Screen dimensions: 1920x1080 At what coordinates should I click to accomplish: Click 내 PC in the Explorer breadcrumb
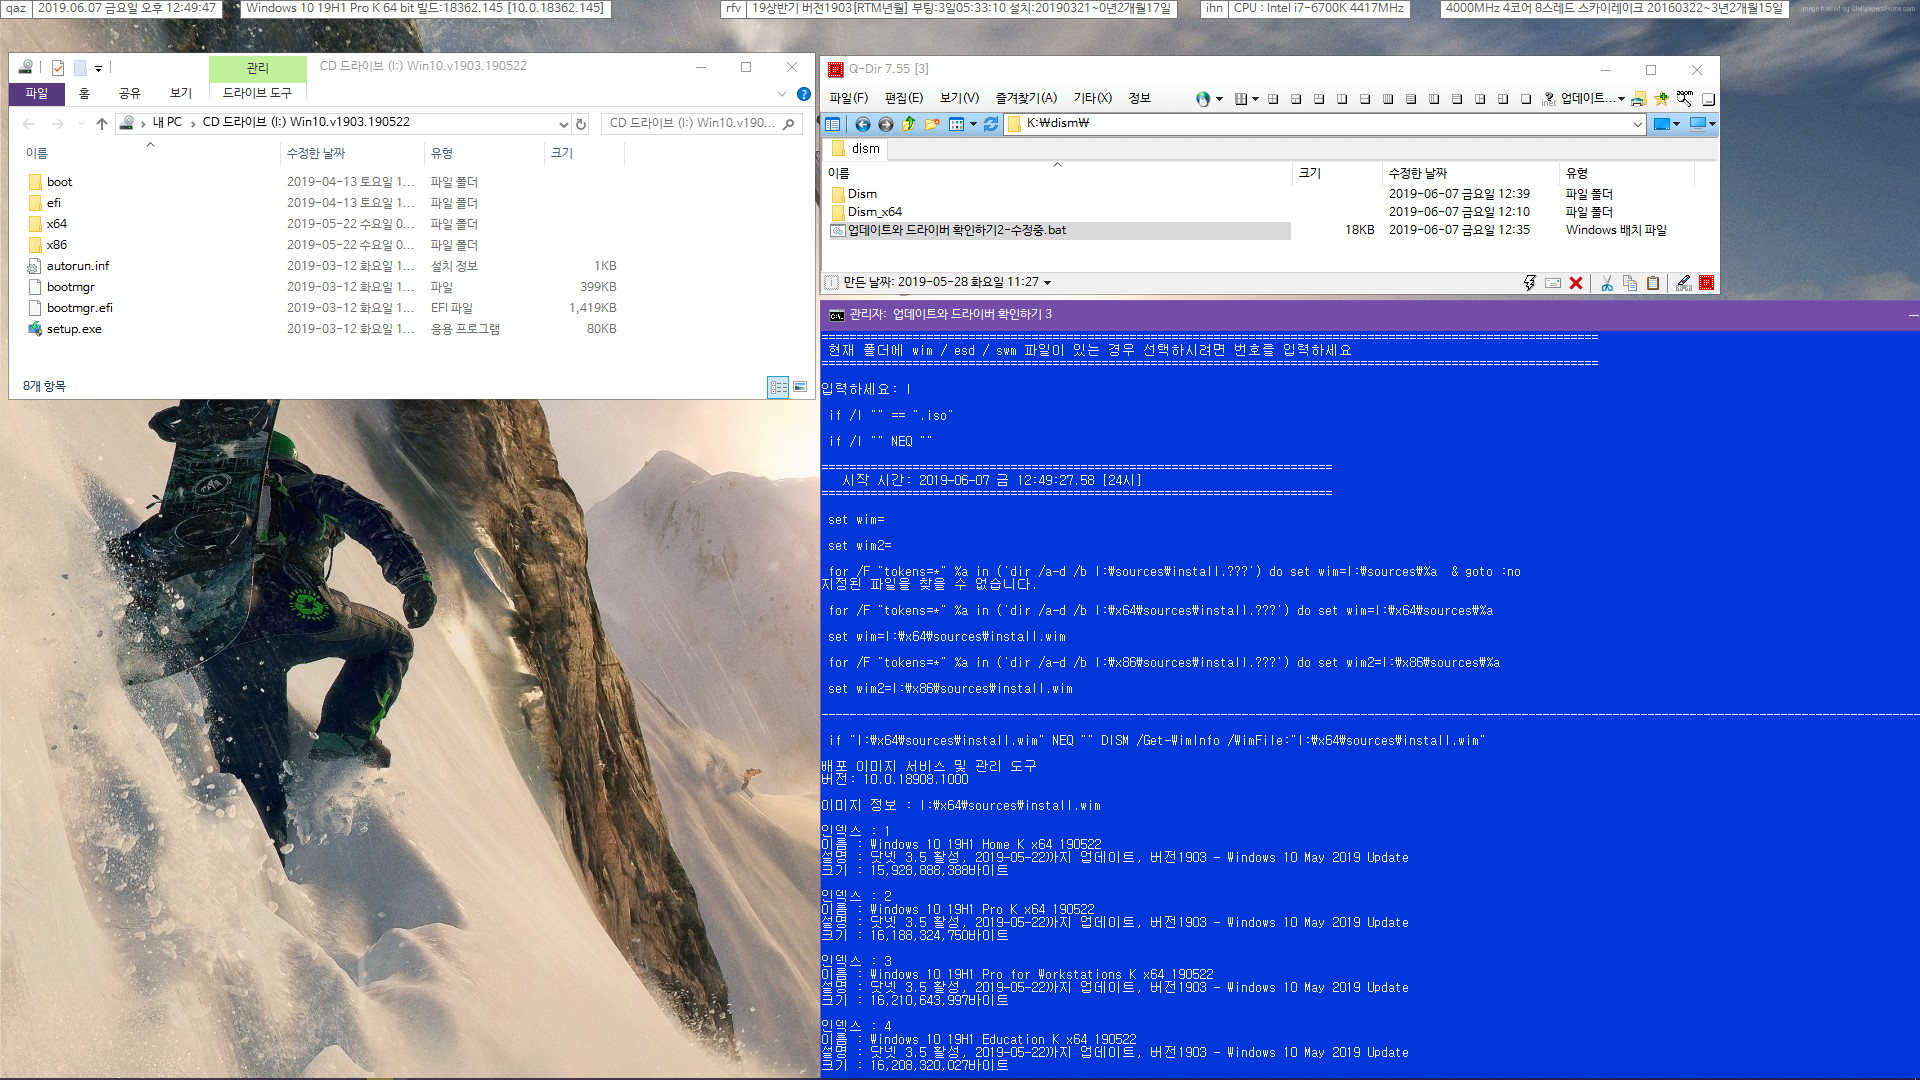167,123
